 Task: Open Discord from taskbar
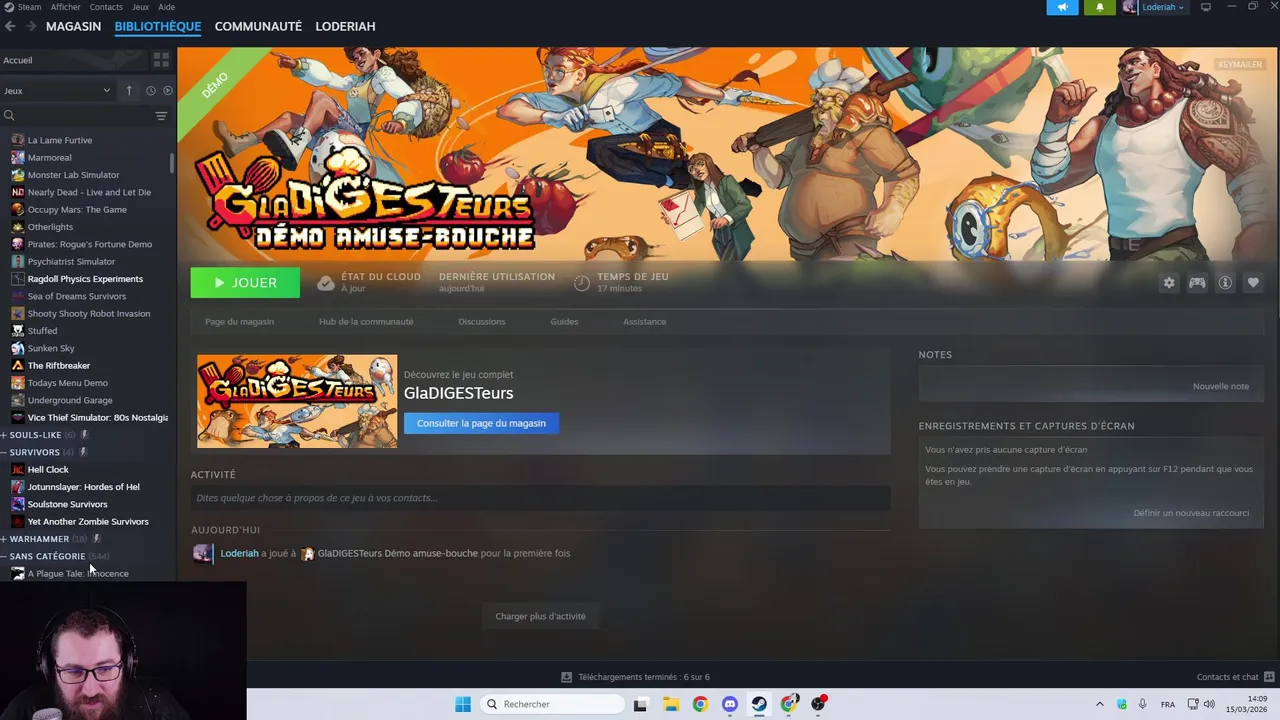(730, 704)
